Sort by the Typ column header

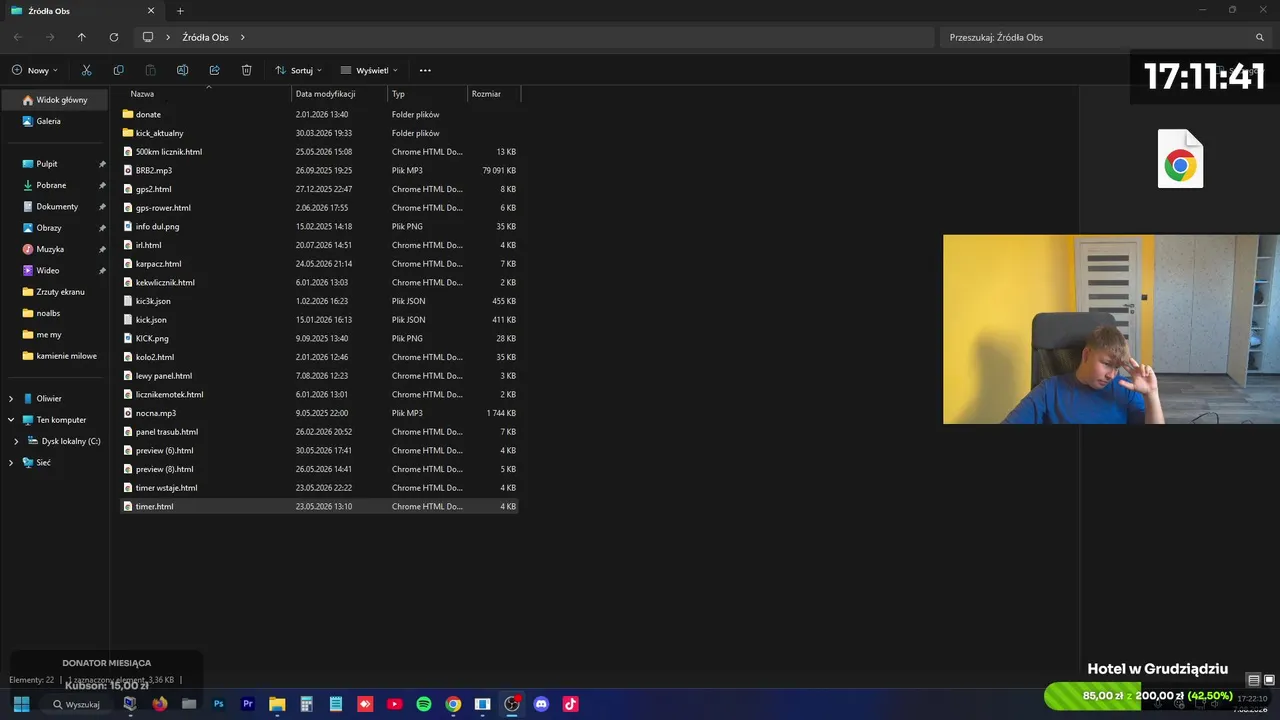pyautogui.click(x=398, y=94)
